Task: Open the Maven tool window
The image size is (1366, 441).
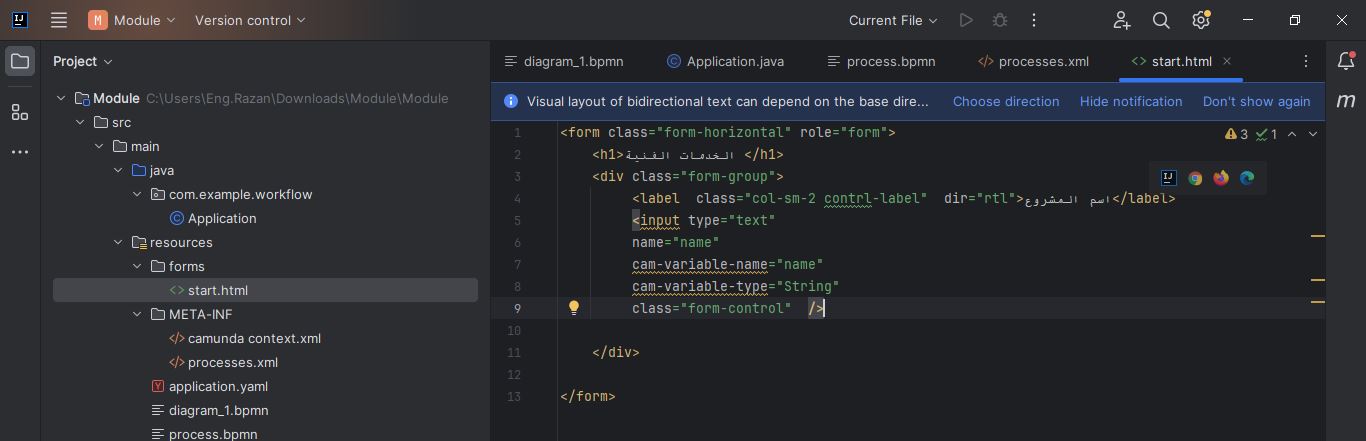Action: click(1346, 101)
